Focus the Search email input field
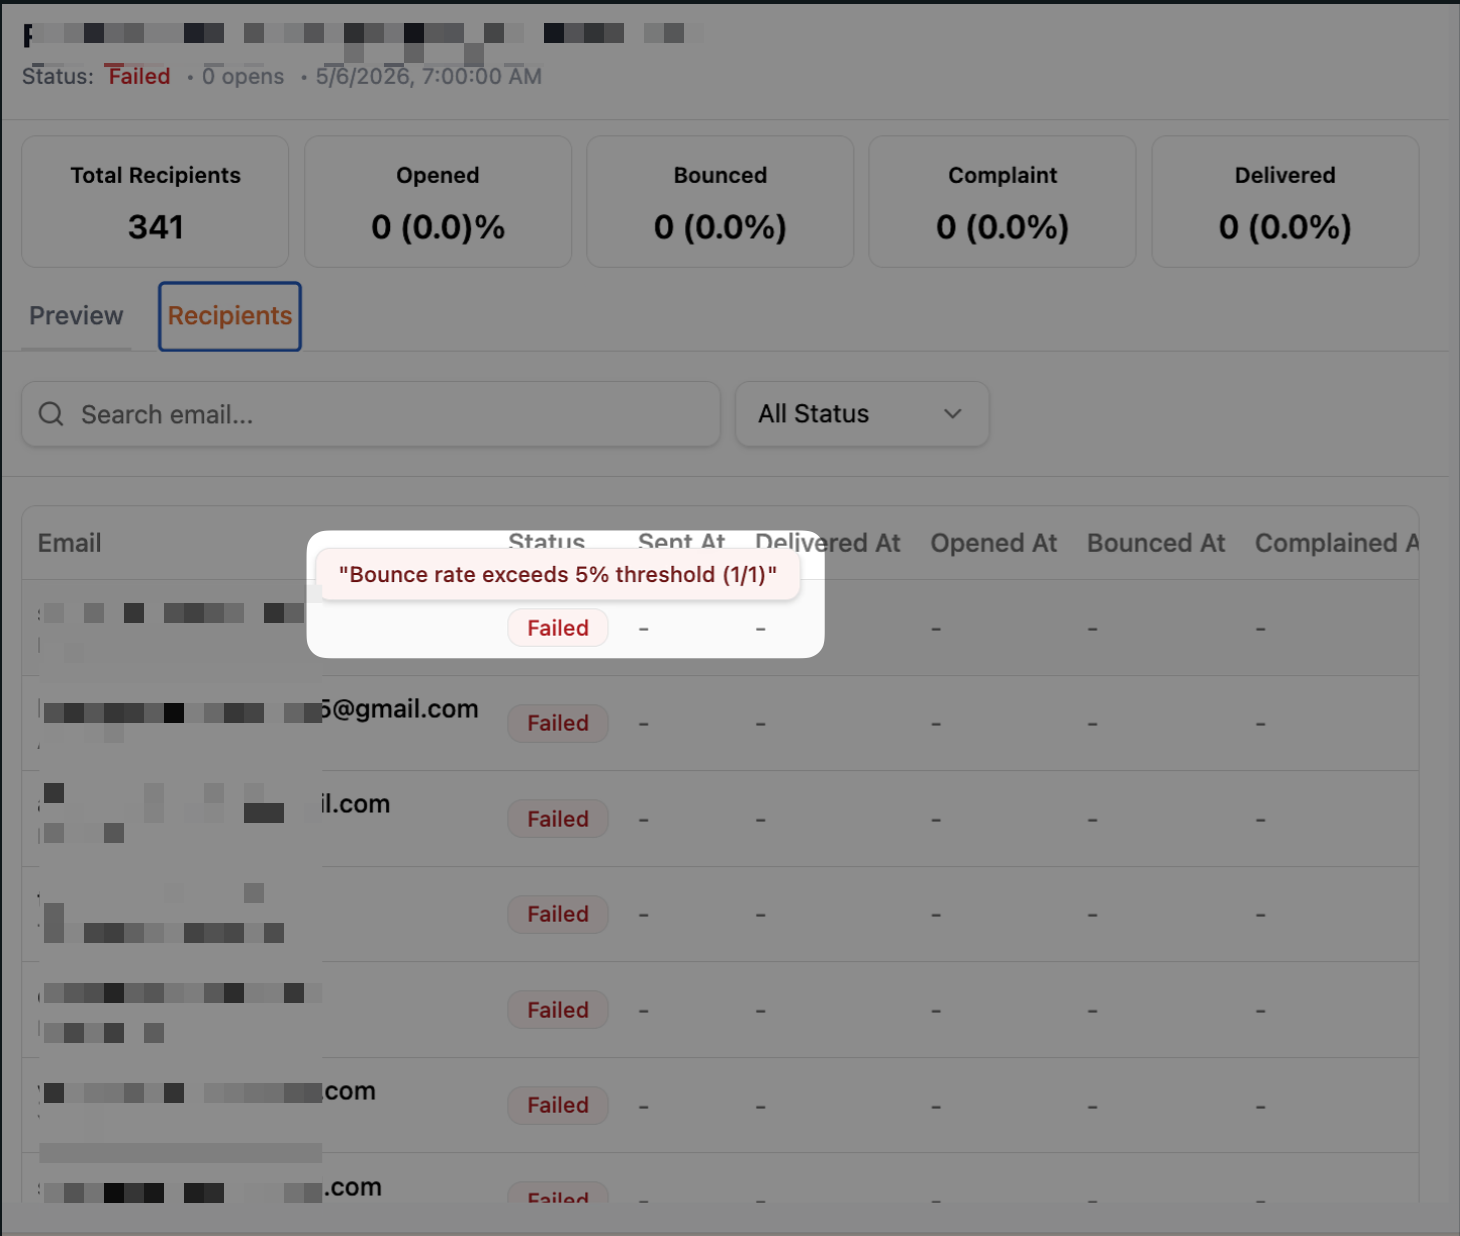1460x1236 pixels. point(371,414)
